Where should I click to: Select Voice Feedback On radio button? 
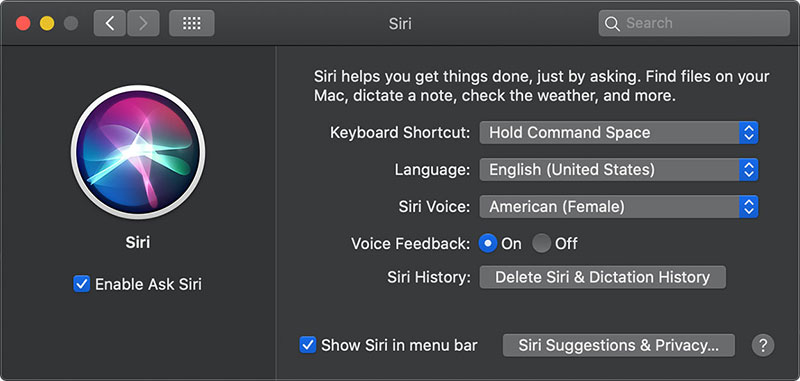click(488, 243)
